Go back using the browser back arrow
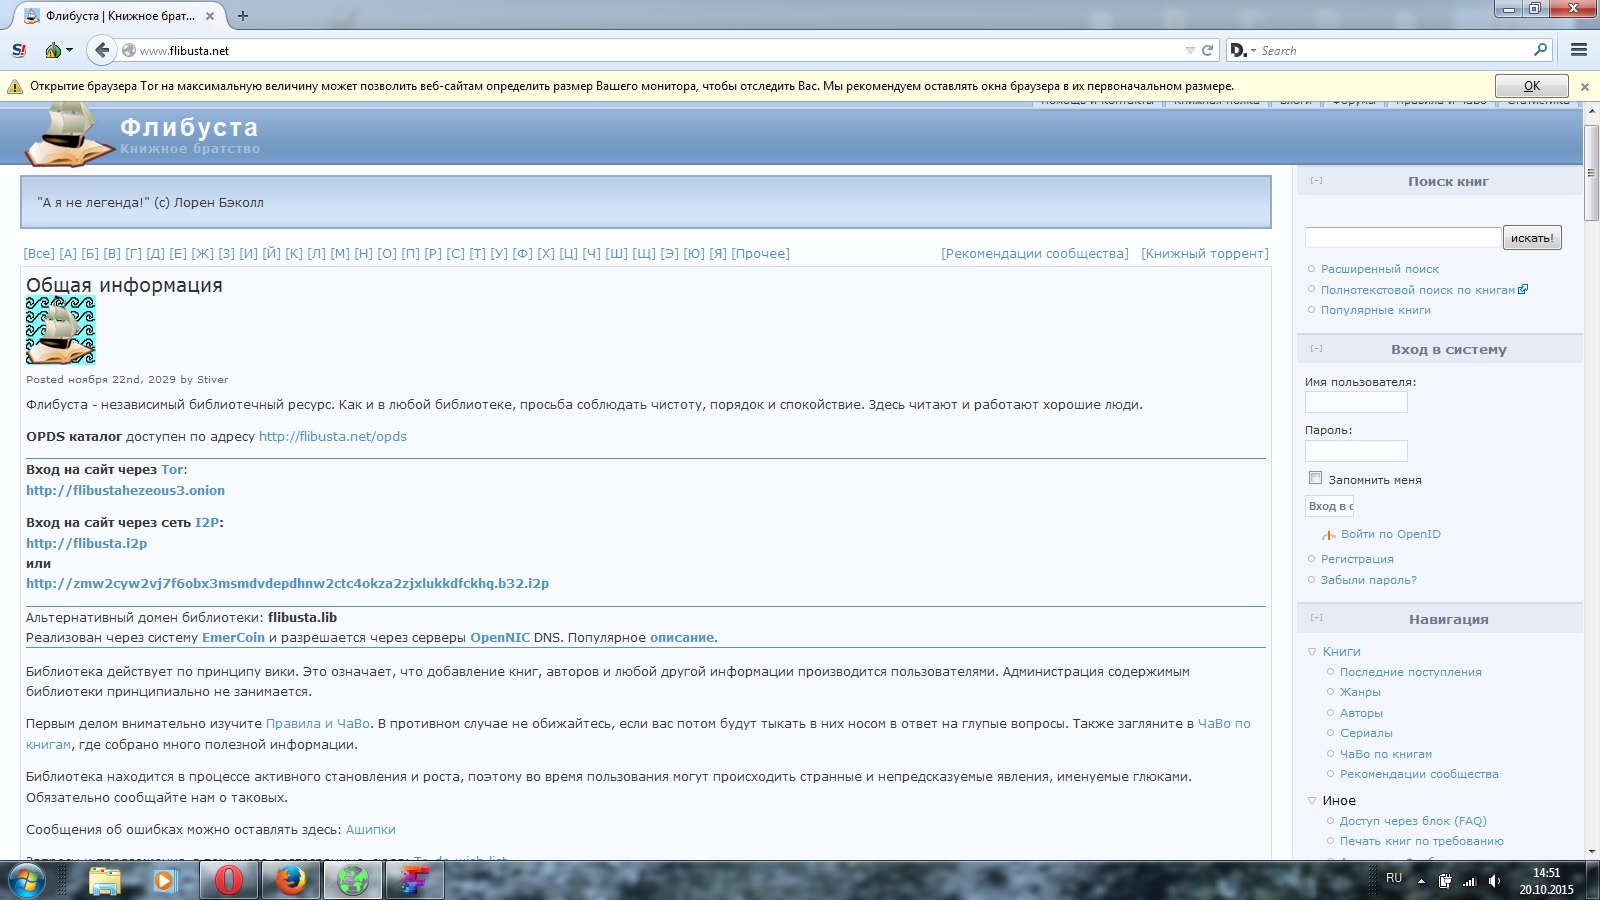The width and height of the screenshot is (1600, 900). point(102,50)
